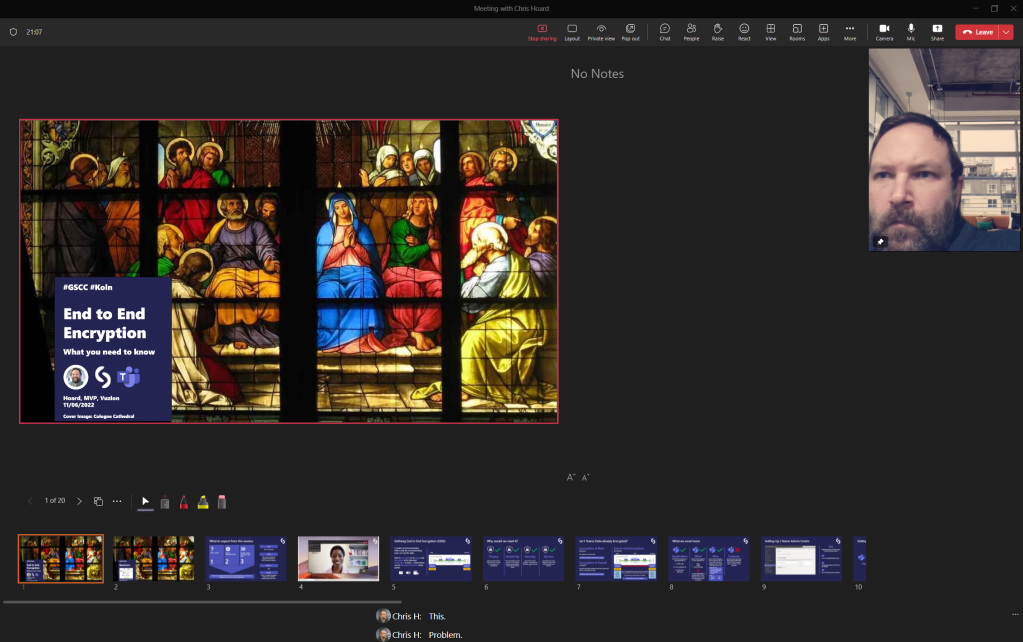Image resolution: width=1023 pixels, height=642 pixels.
Task: Switch to Private view
Action: (601, 32)
